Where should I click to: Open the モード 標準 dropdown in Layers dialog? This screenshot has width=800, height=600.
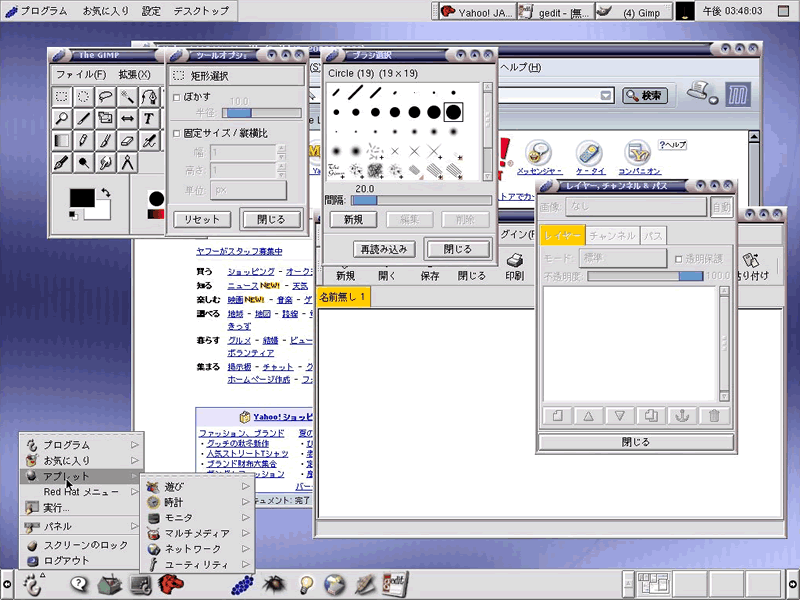click(622, 258)
